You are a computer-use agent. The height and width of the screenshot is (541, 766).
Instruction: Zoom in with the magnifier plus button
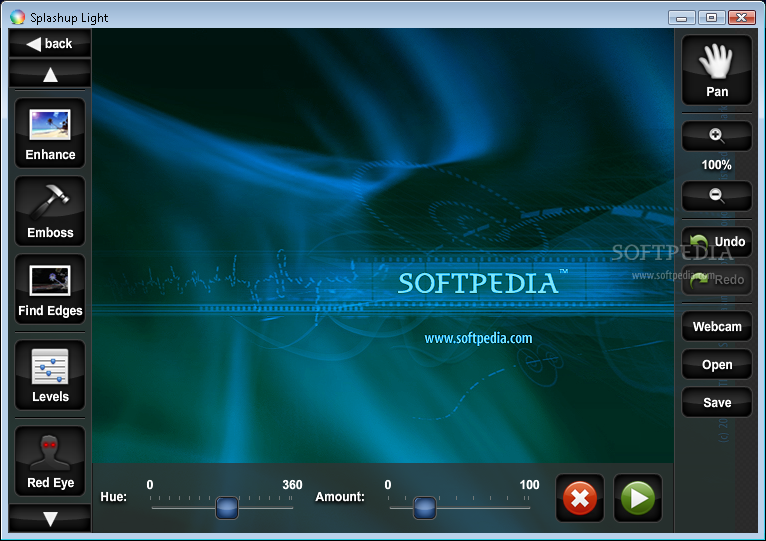[717, 135]
